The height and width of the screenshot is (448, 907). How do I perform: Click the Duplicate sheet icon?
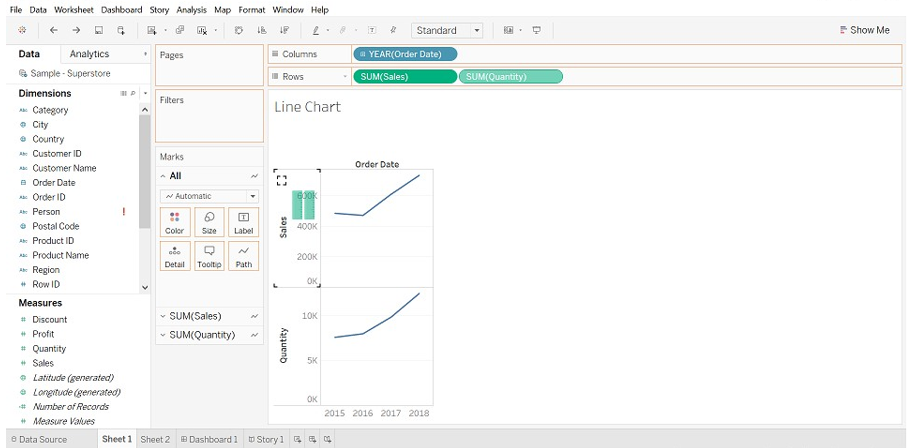pos(180,30)
